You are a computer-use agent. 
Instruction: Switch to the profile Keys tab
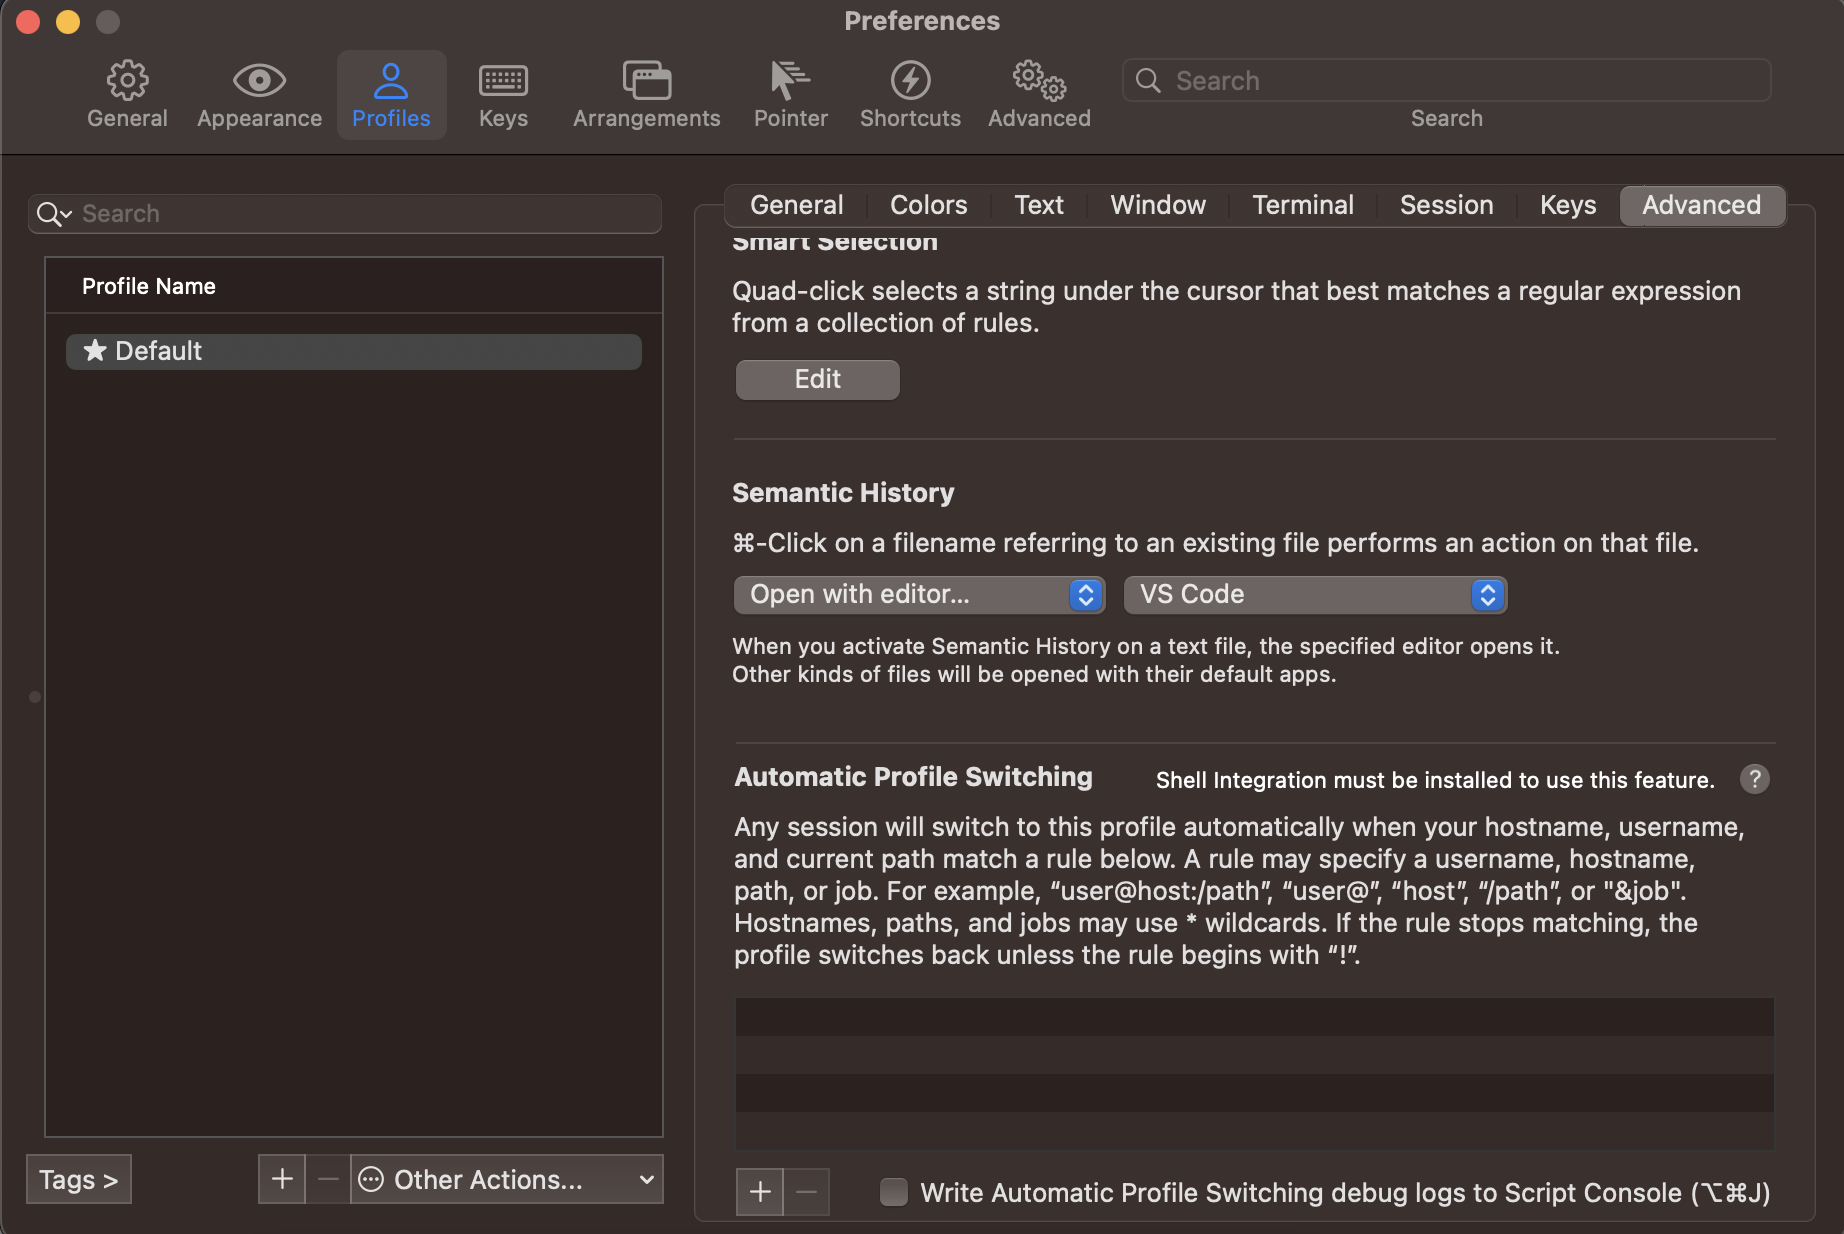click(x=1568, y=205)
